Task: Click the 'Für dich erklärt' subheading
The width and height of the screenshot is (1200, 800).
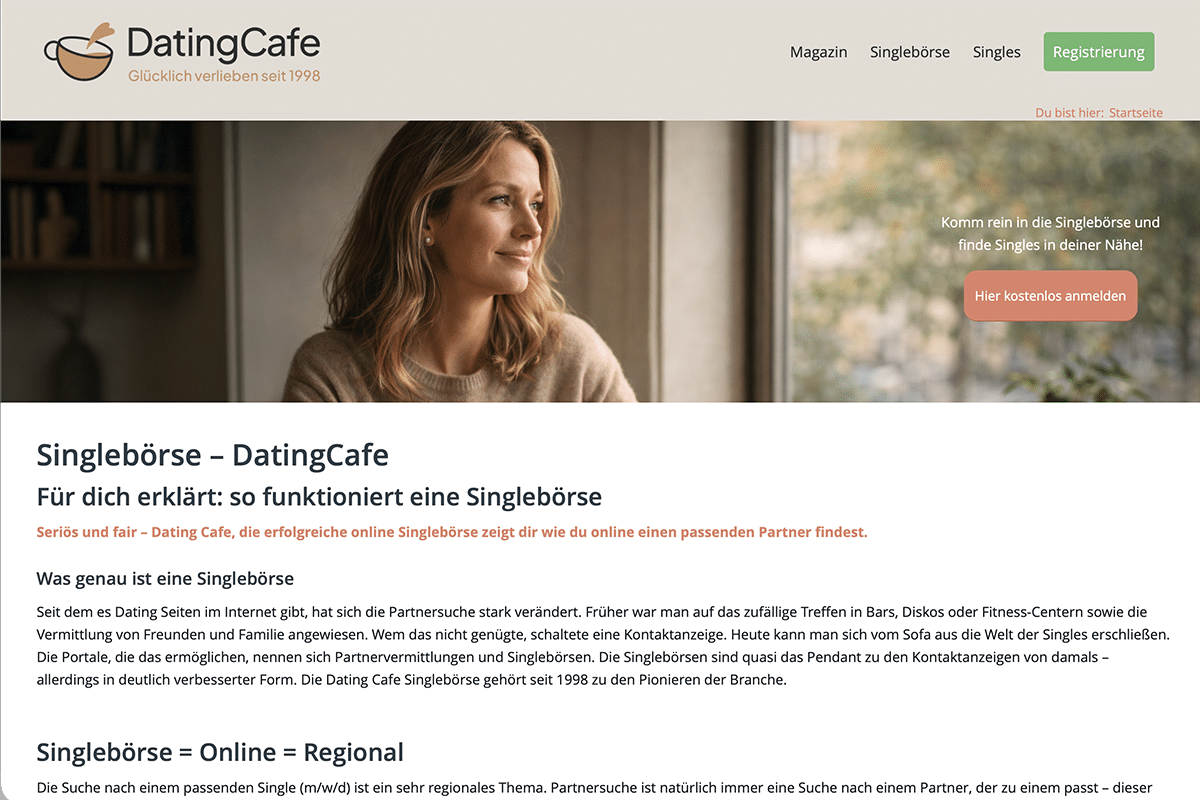Action: point(320,496)
